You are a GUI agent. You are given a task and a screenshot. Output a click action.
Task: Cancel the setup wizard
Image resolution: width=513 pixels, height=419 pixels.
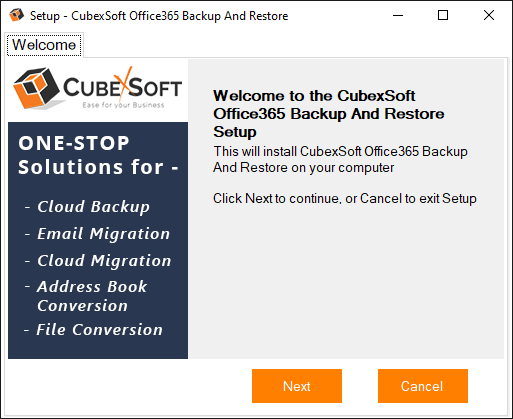(423, 386)
